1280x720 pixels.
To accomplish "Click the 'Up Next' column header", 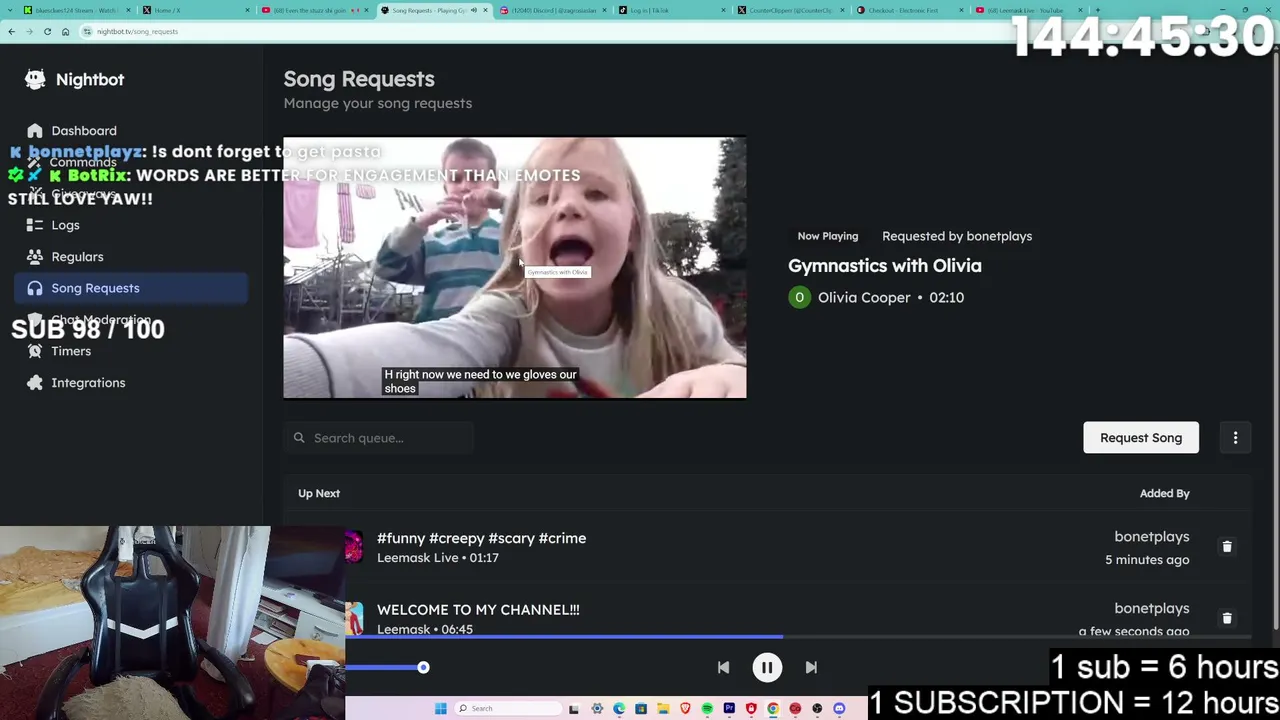I will (x=319, y=493).
